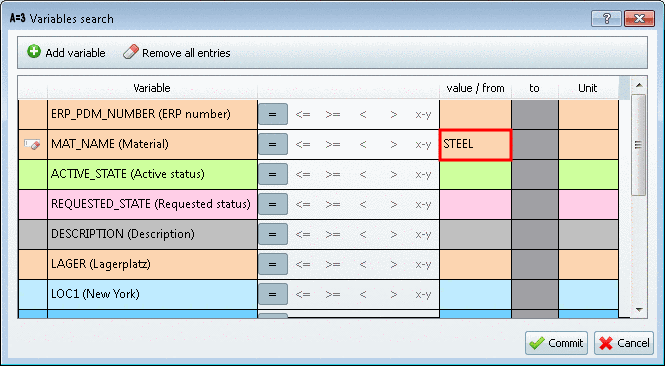Image resolution: width=665 pixels, height=366 pixels.
Task: Select REQUESTED_STATE (Requested status) variable
Action: [152, 205]
